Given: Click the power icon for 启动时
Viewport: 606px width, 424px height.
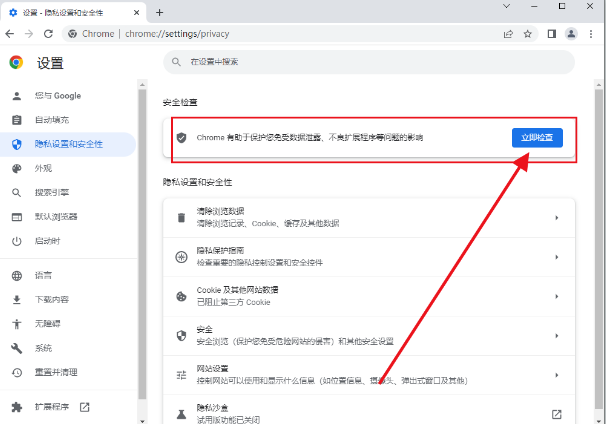Looking at the screenshot, I should 17,241.
